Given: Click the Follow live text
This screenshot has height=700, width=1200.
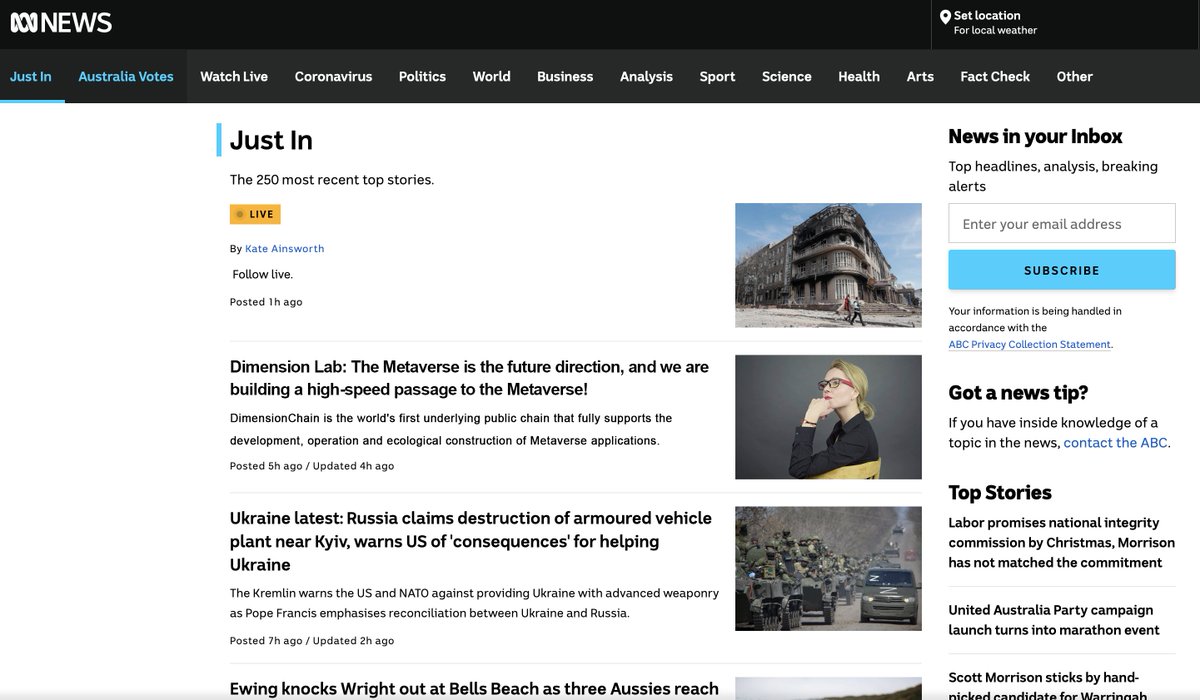Looking at the screenshot, I should point(263,274).
